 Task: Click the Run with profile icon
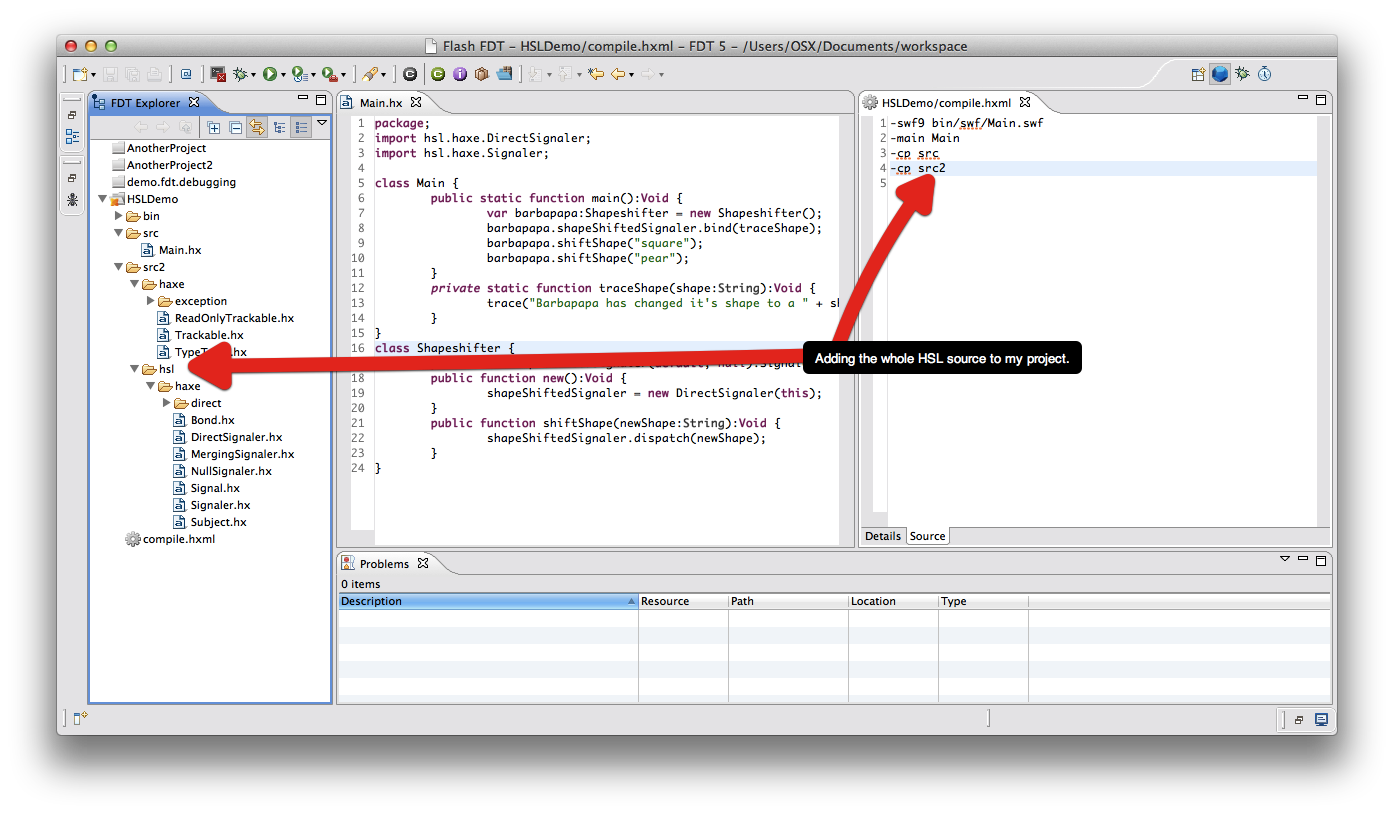click(298, 74)
